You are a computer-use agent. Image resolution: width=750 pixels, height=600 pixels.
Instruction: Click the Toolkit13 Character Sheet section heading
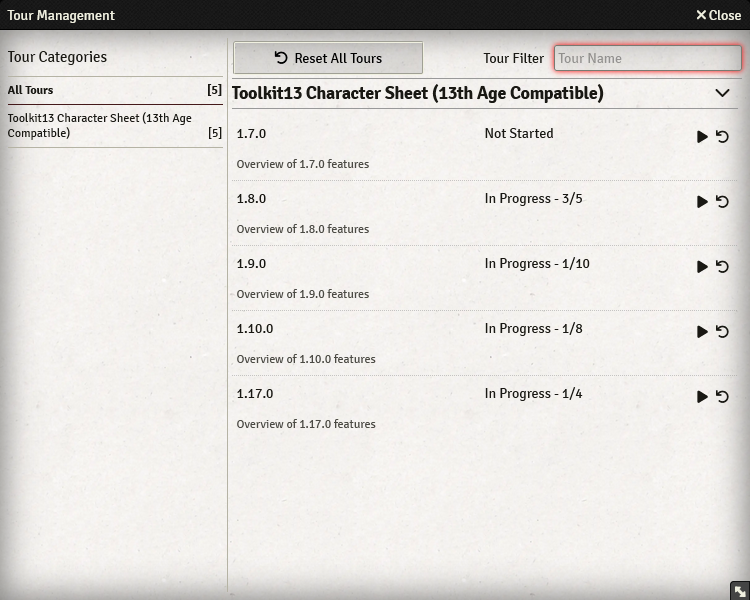[418, 93]
